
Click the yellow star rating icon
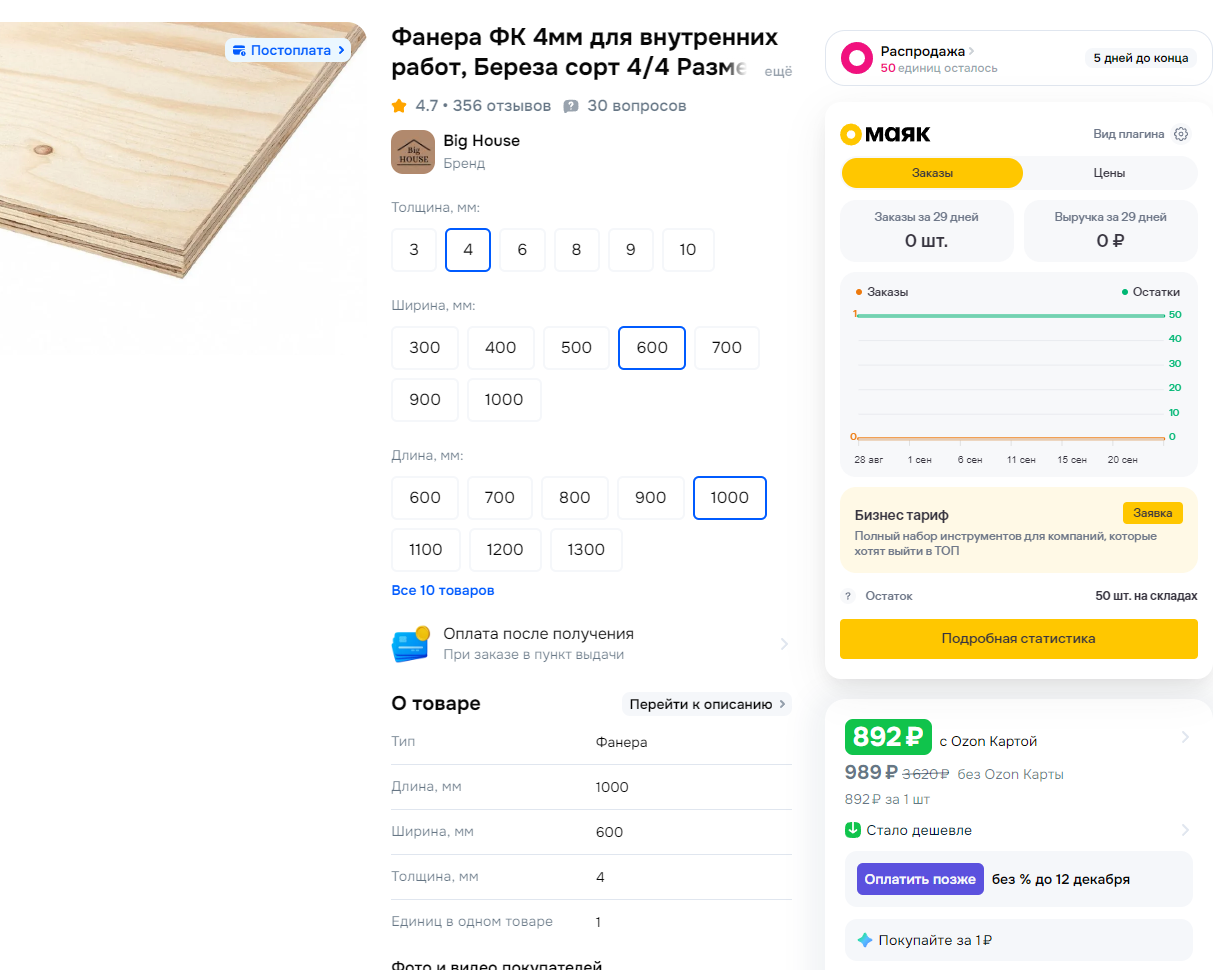(x=399, y=106)
